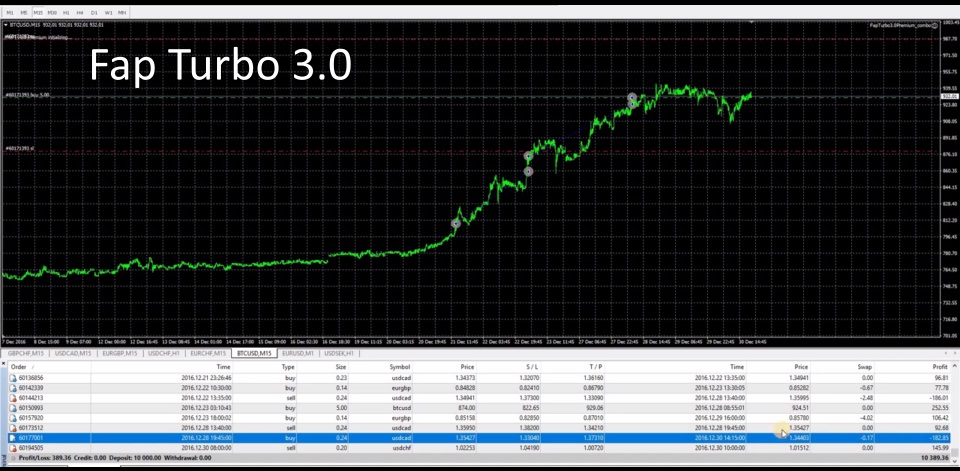Open the EURGBP,M15 chart tab
Screen dimensions: 960x471
click(119, 353)
